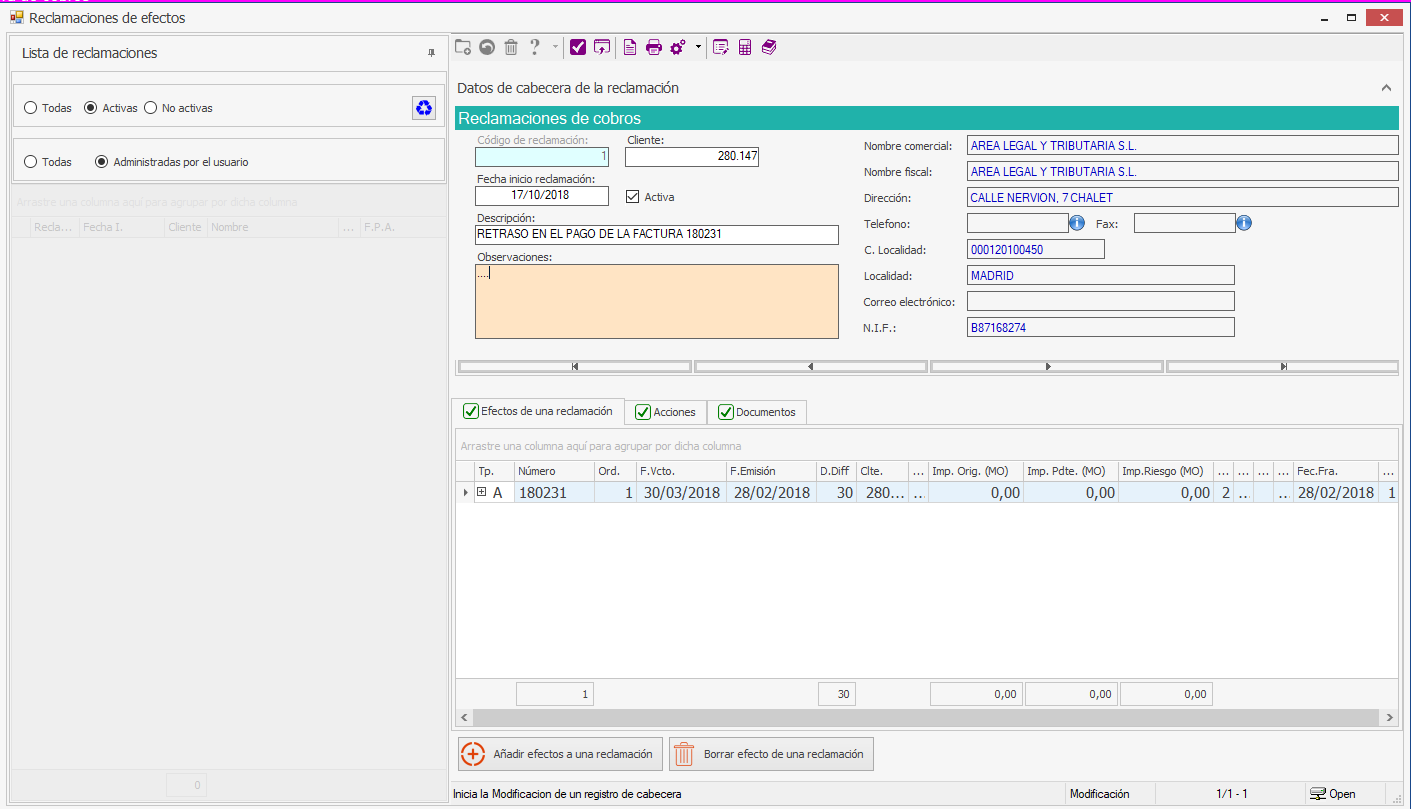Screen dimensions: 1411x809
Task: Click into the Observaciones text area
Action: tap(656, 301)
